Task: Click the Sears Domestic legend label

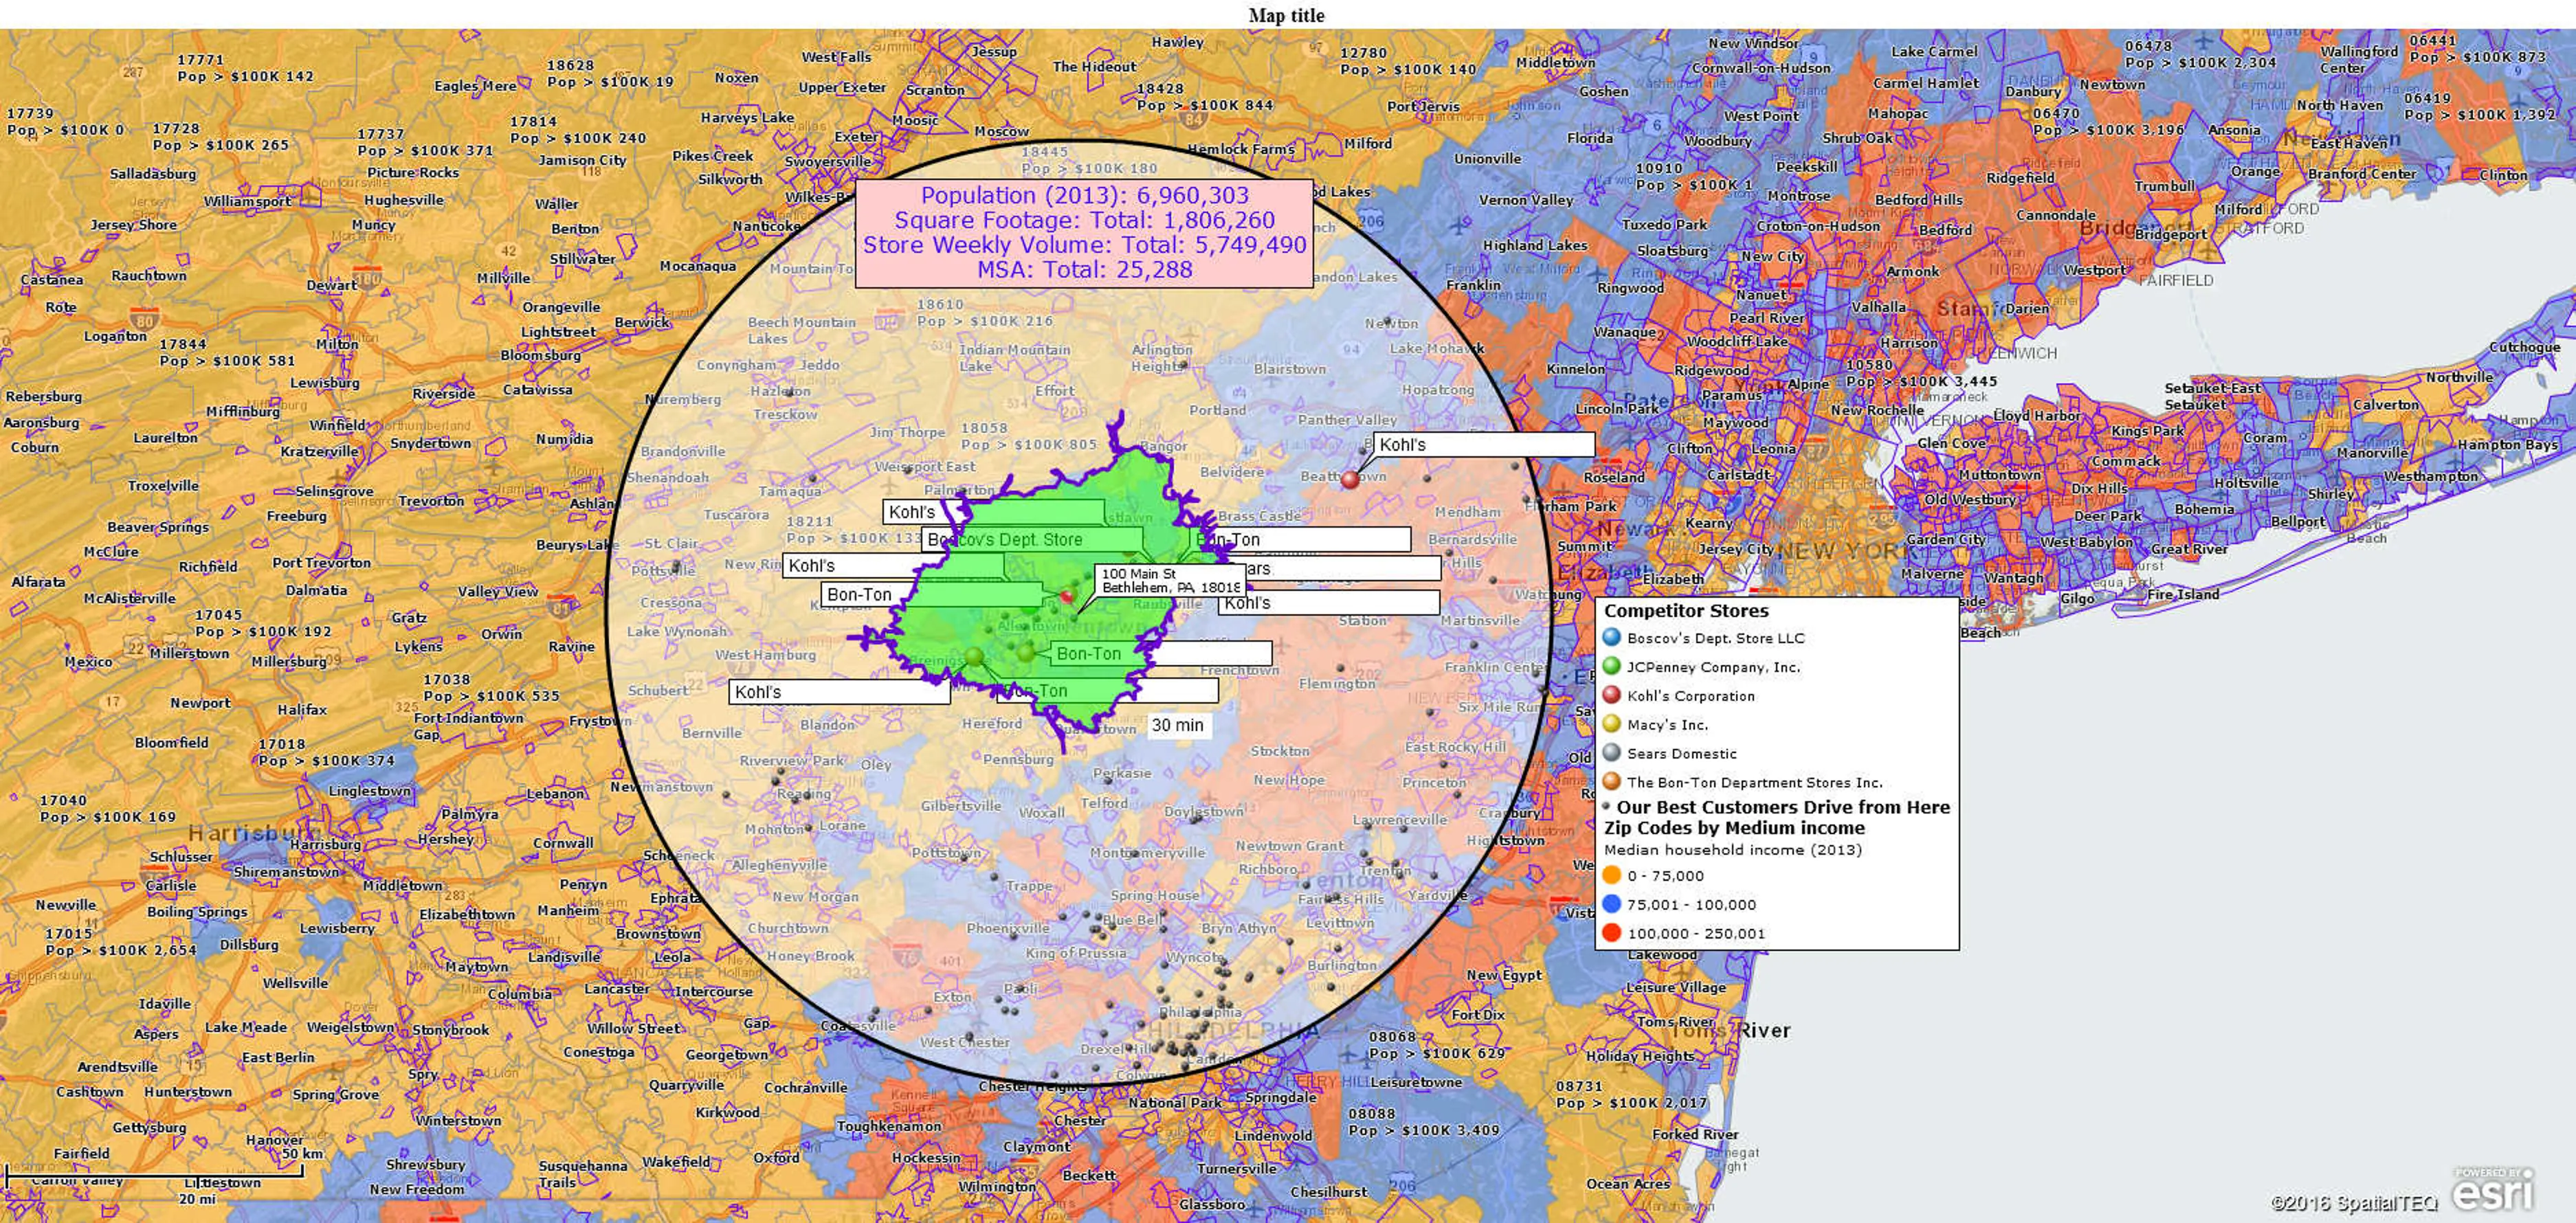Action: pos(1681,754)
